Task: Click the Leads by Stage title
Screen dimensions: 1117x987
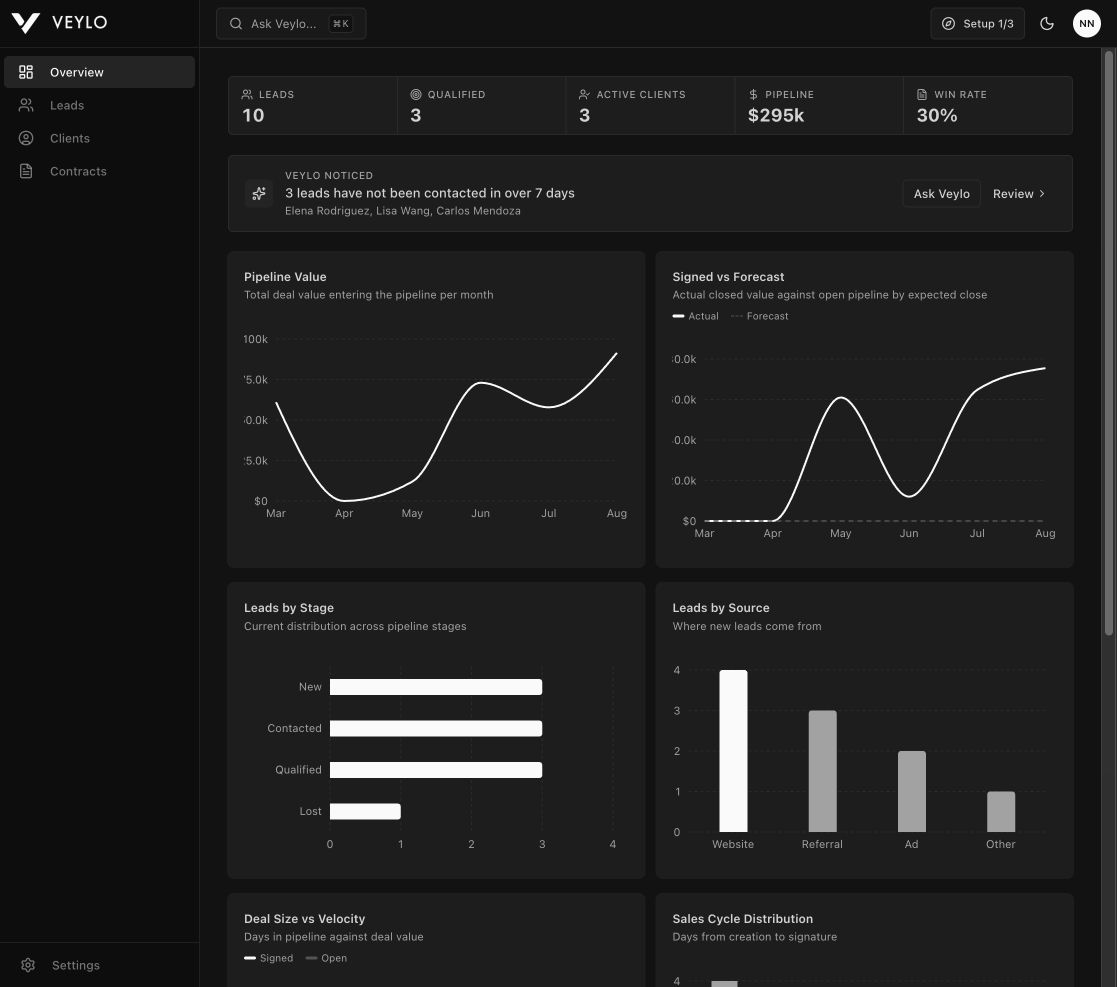Action: point(289,608)
